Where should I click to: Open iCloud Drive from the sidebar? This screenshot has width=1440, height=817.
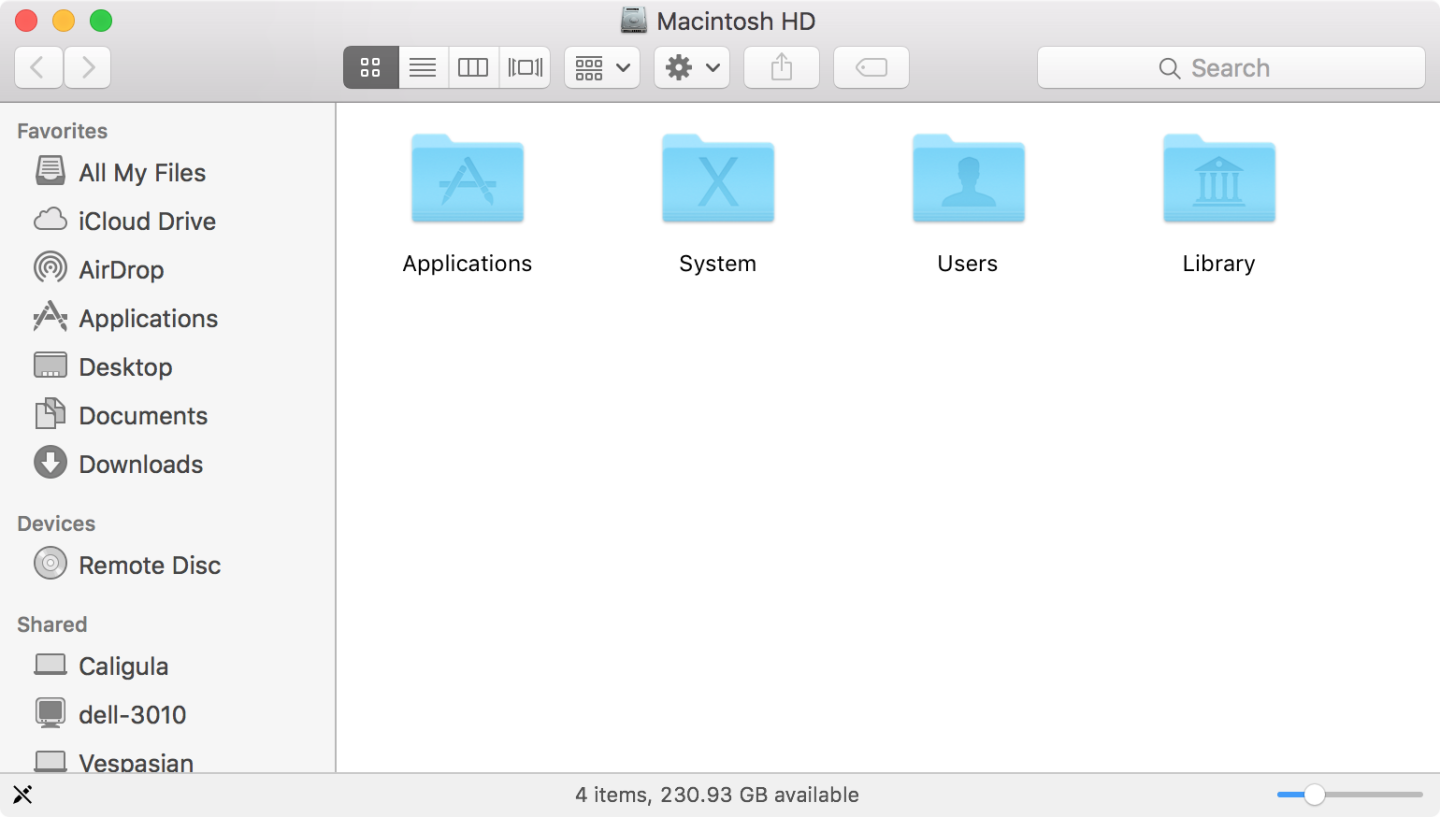point(147,221)
